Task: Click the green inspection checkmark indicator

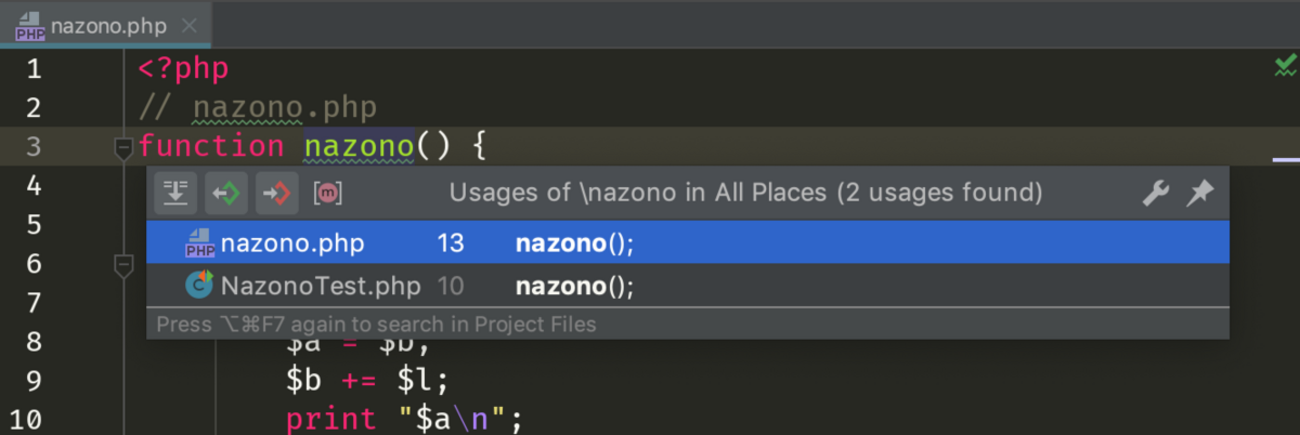Action: [1285, 67]
